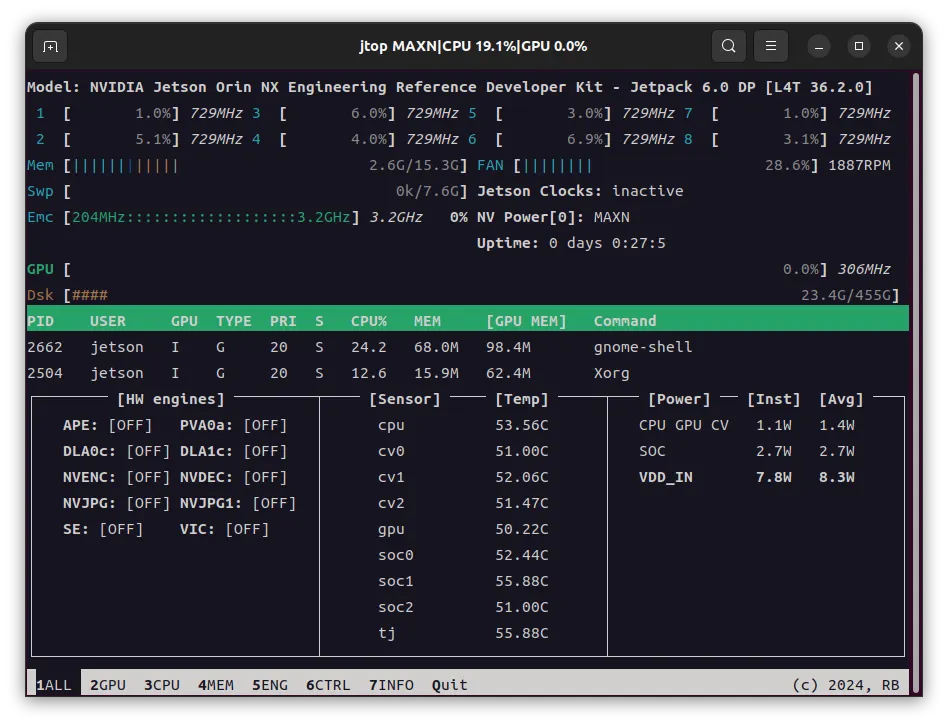The height and width of the screenshot is (725, 948).
Task: Click the GPU MEM column header
Action: (x=526, y=321)
